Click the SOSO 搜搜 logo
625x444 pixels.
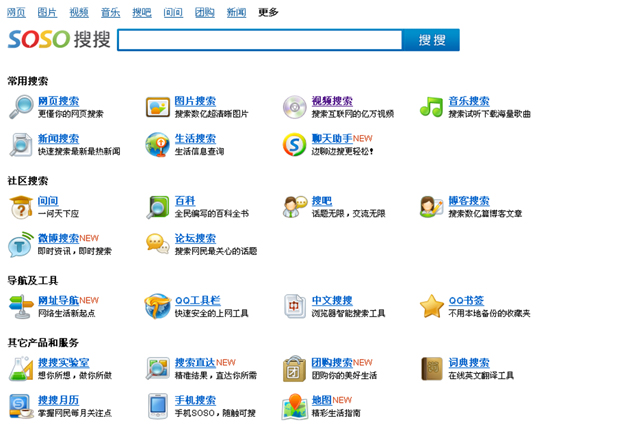[x=59, y=39]
